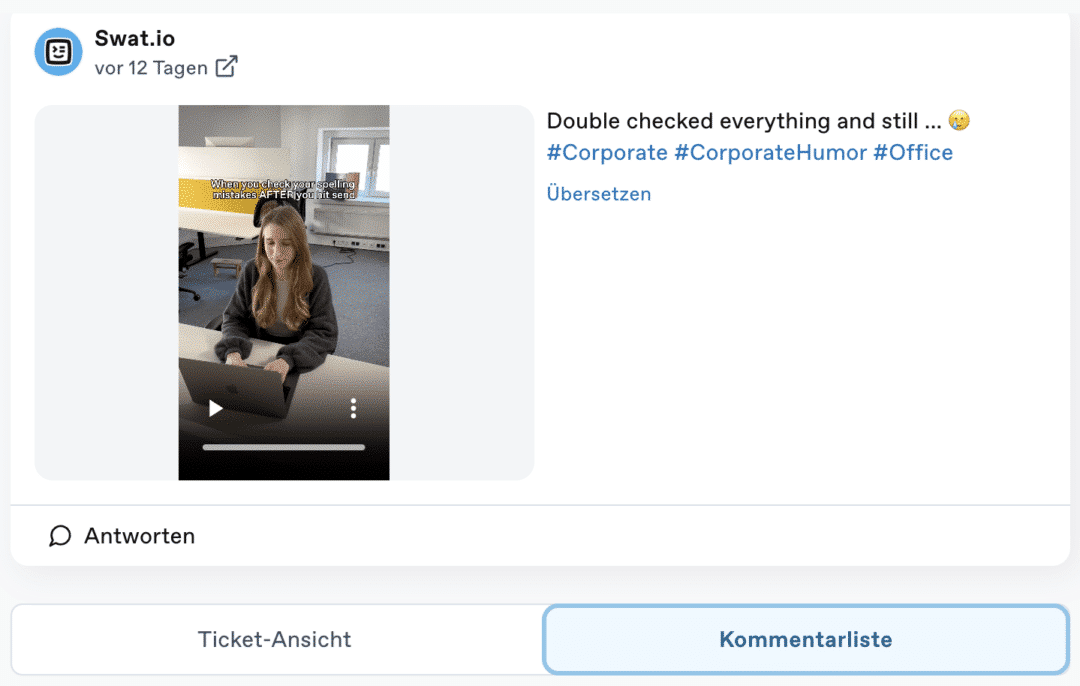Click the Swat.io account name

[134, 39]
